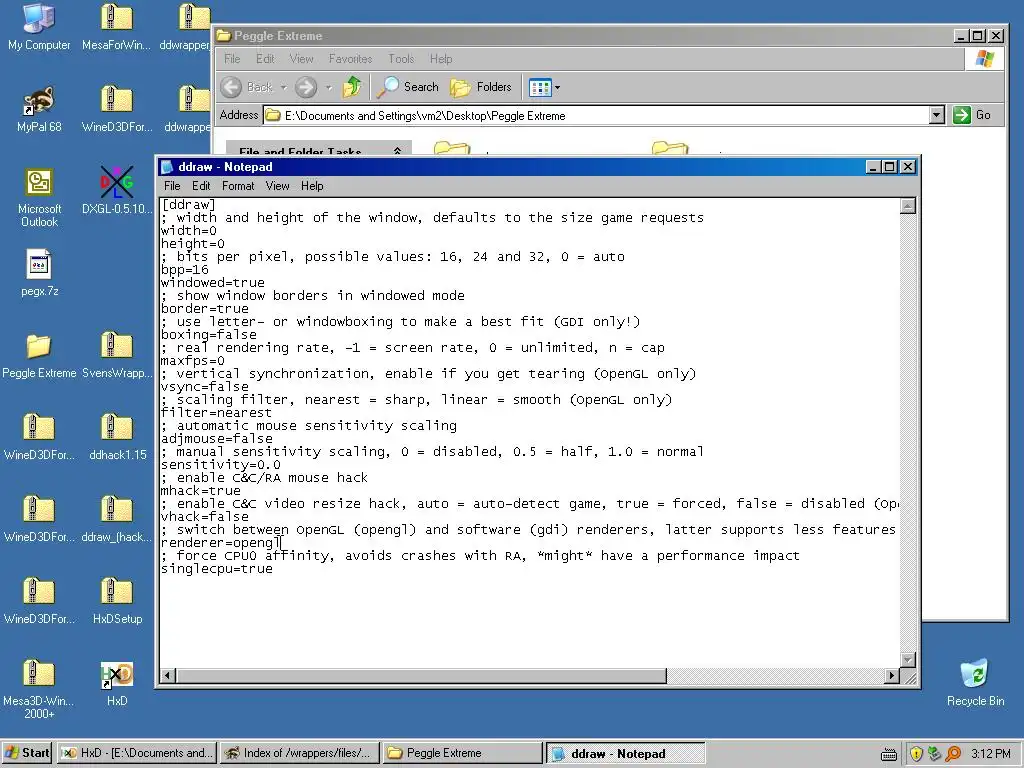The height and width of the screenshot is (768, 1024).
Task: Launch HxD hex editor shortcut
Action: 117,682
